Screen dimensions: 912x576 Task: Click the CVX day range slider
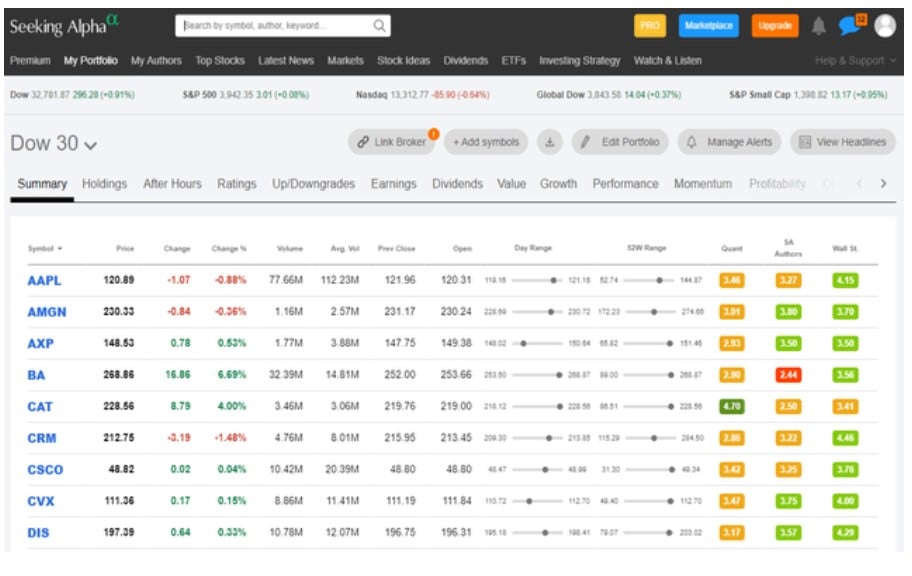click(537, 501)
